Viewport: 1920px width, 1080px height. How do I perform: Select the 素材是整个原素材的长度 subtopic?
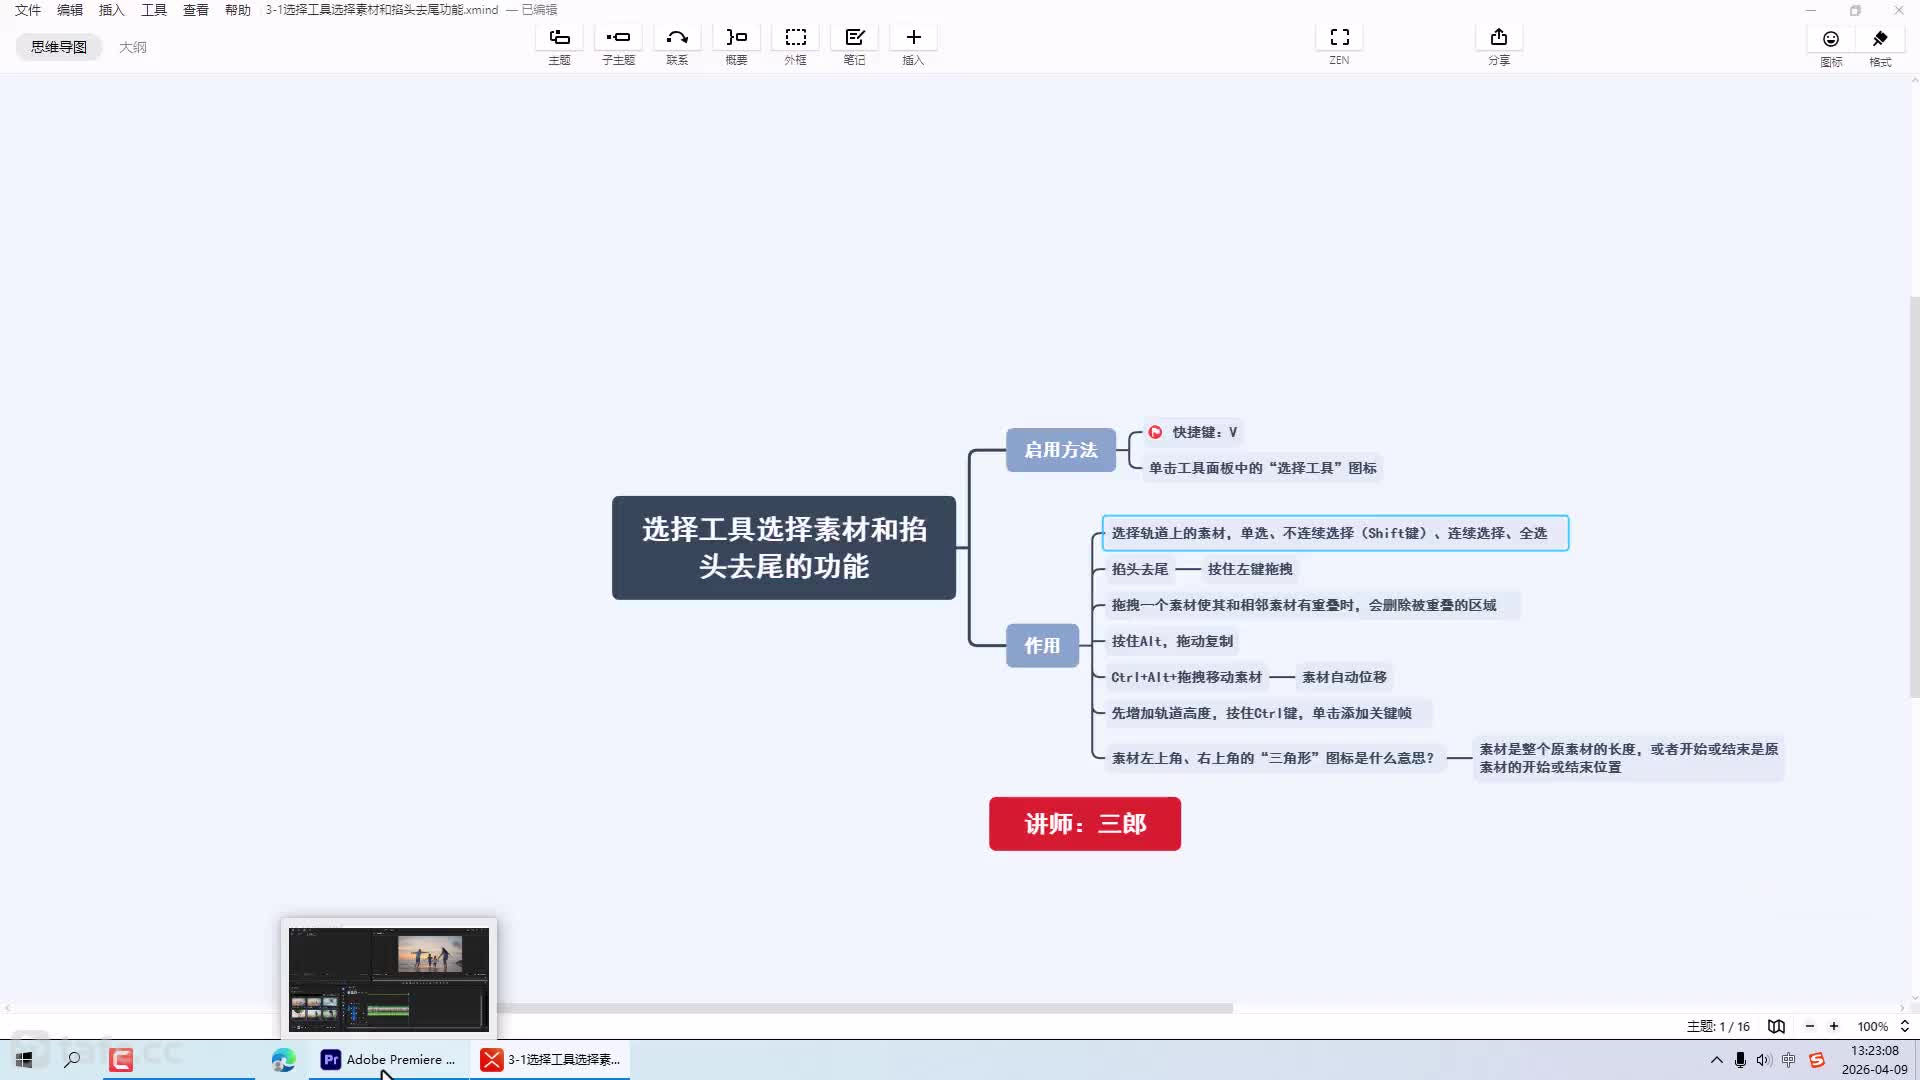[x=1628, y=758]
